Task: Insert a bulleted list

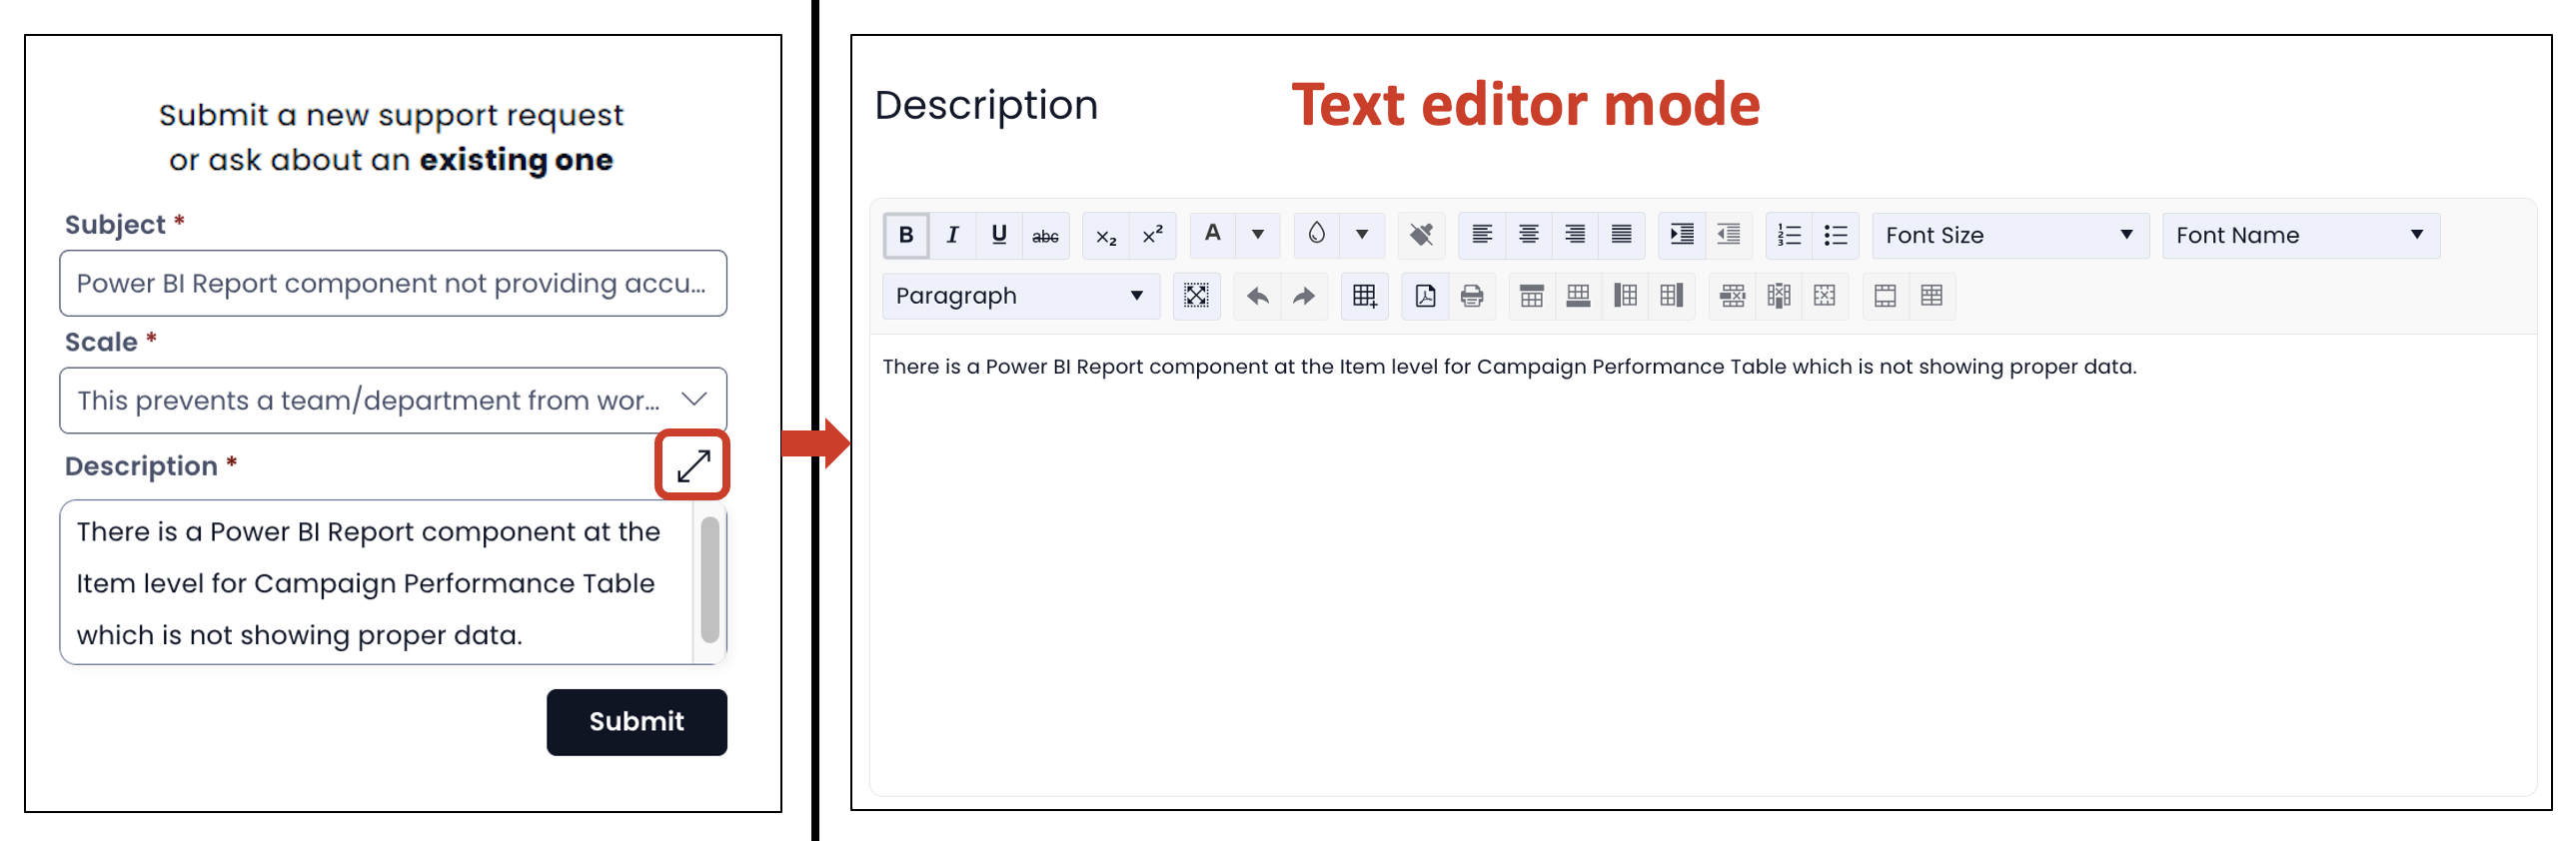Action: click(x=1836, y=235)
